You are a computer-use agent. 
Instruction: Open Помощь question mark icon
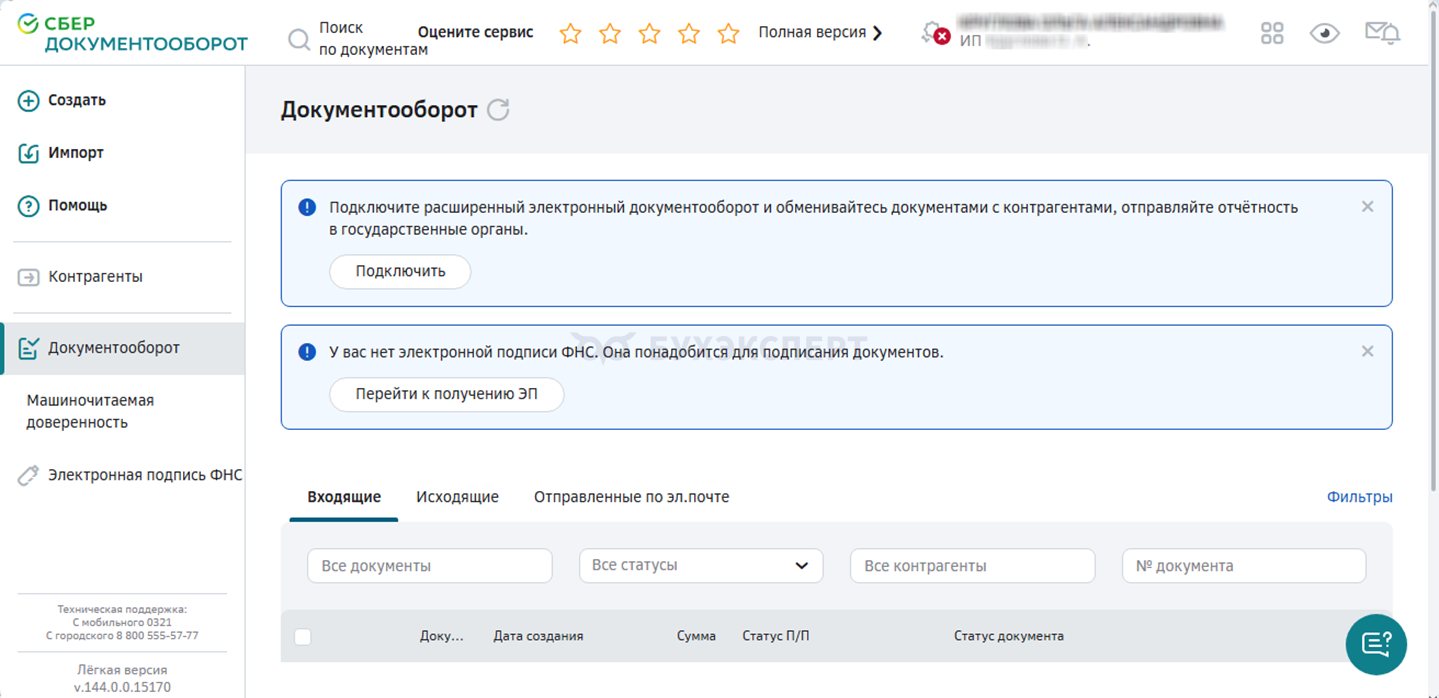pyautogui.click(x=28, y=206)
